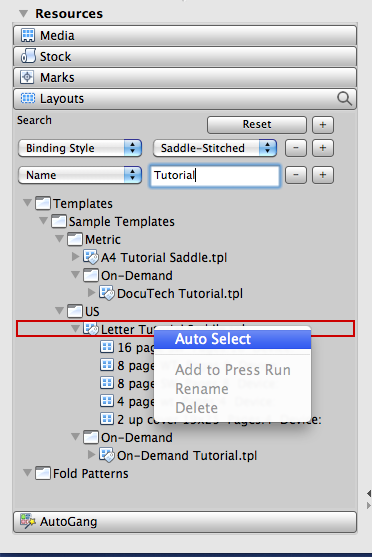
Task: Click the Stock roll icon
Action: (x=28, y=56)
